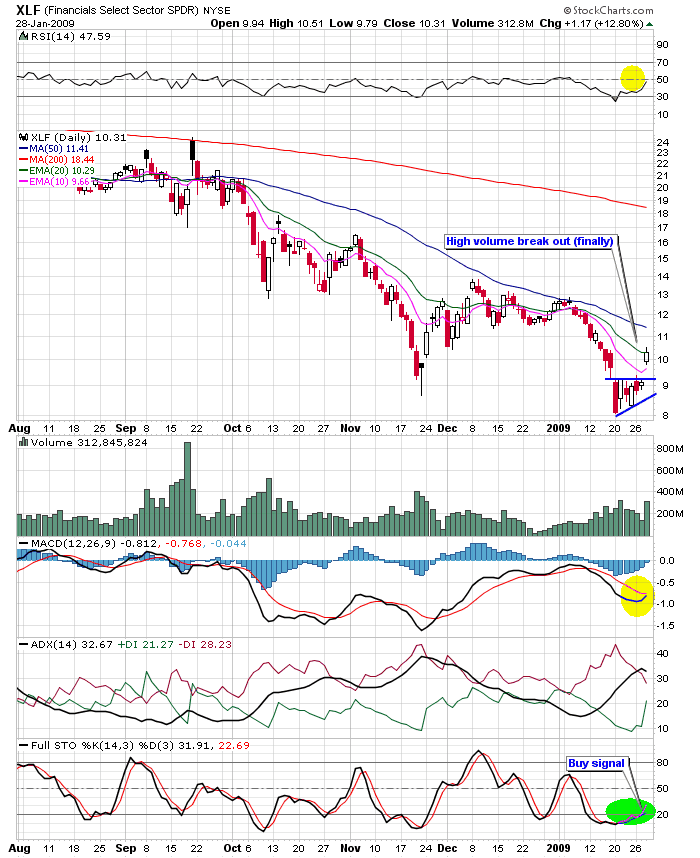The height and width of the screenshot is (858, 700).
Task: Click the 800M label on volume axis
Action: [x=670, y=449]
